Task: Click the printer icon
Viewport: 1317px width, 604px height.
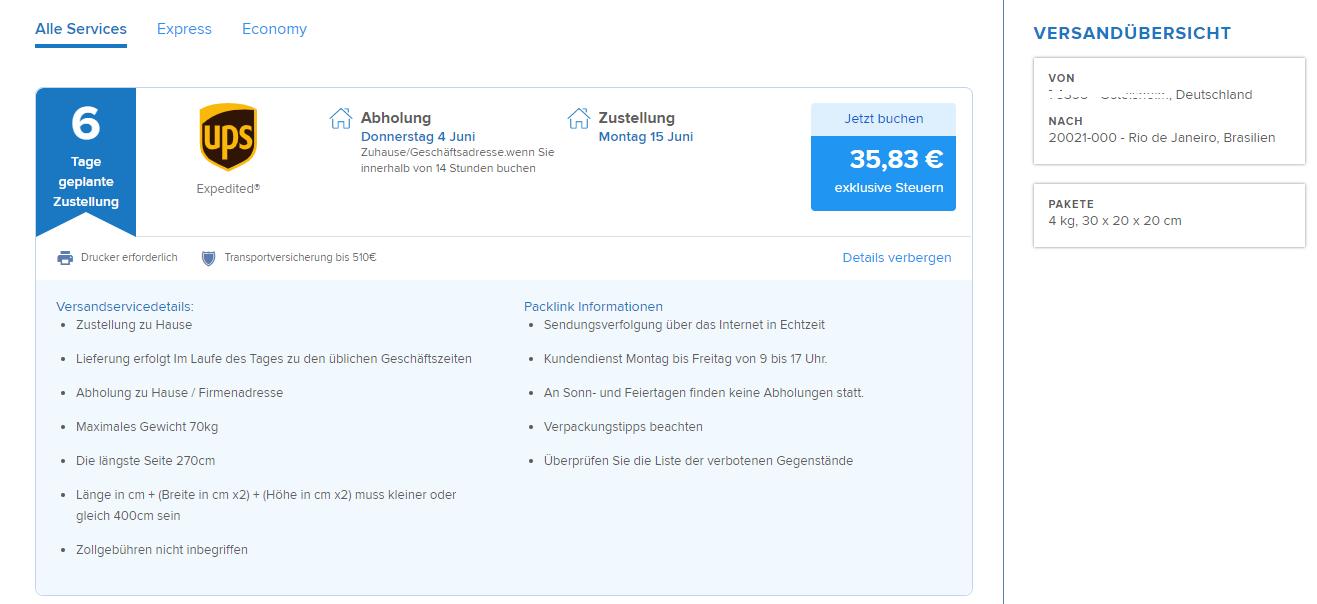Action: click(65, 258)
